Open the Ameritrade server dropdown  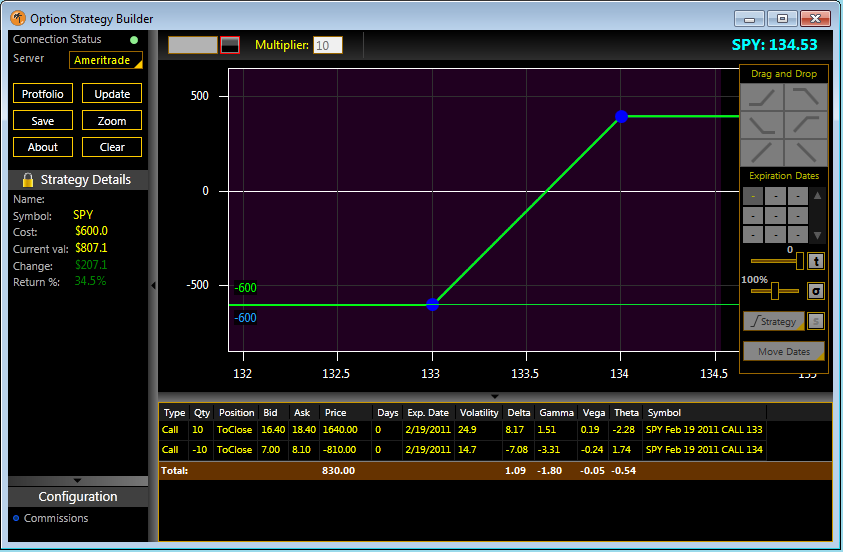[106, 60]
